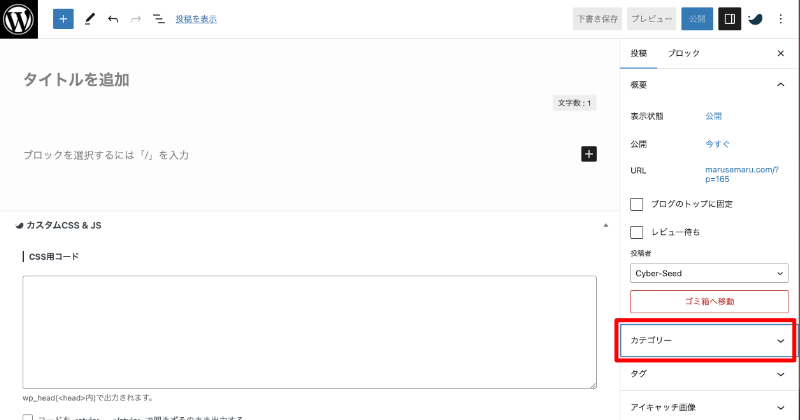Screen dimensions: 800x420
Task: Toggle the settings sidebar icon
Action: (x=729, y=19)
